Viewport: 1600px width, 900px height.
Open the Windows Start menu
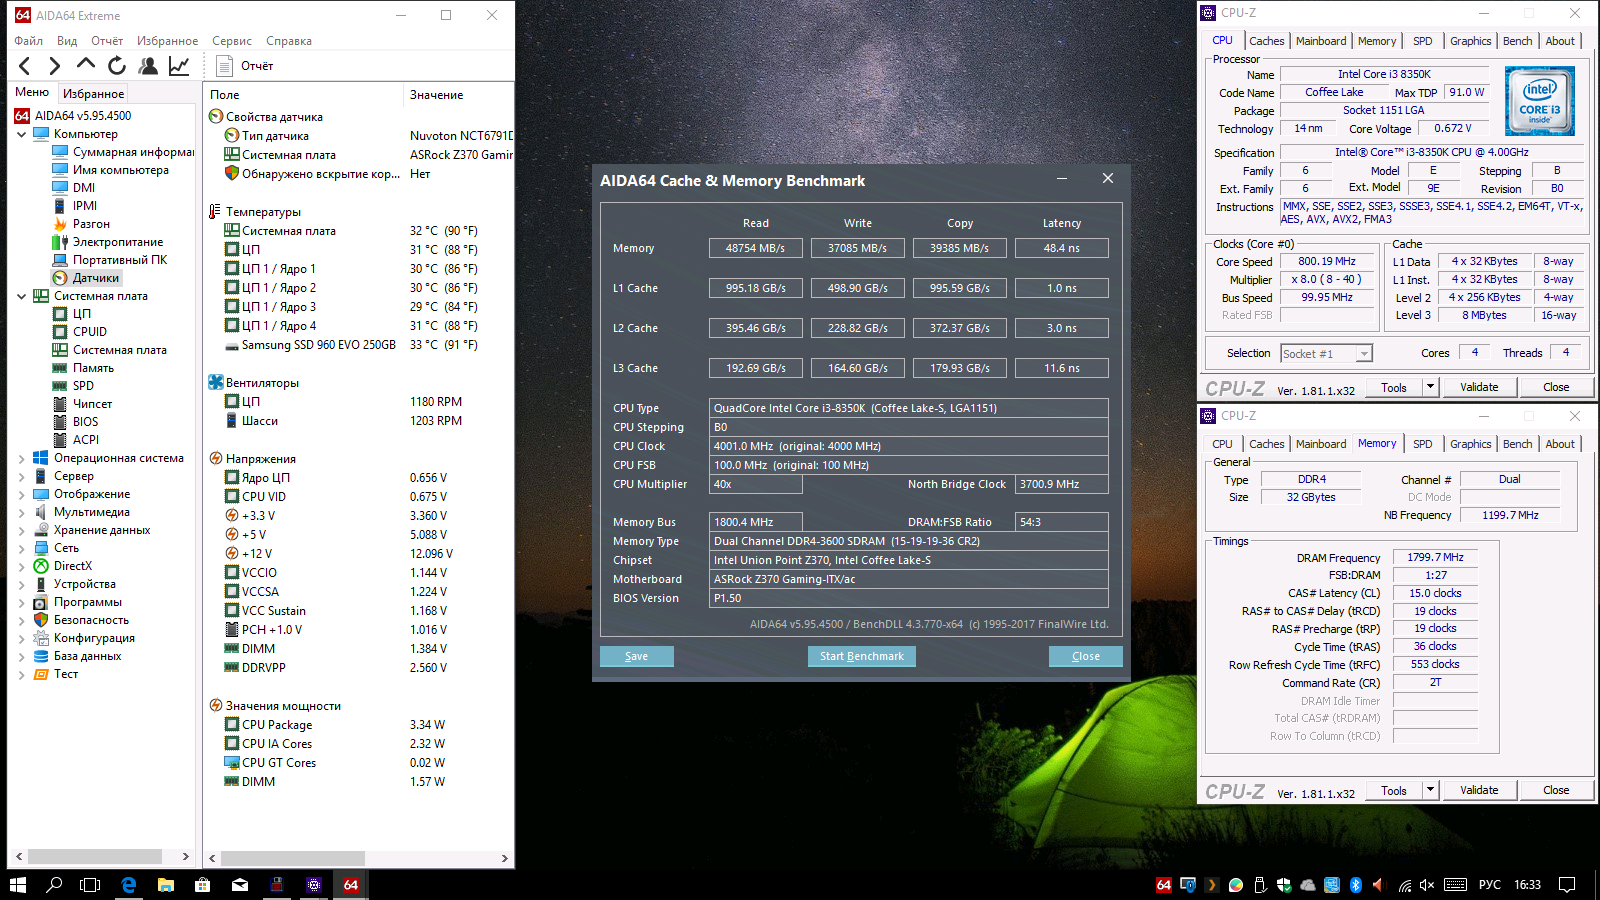17,885
